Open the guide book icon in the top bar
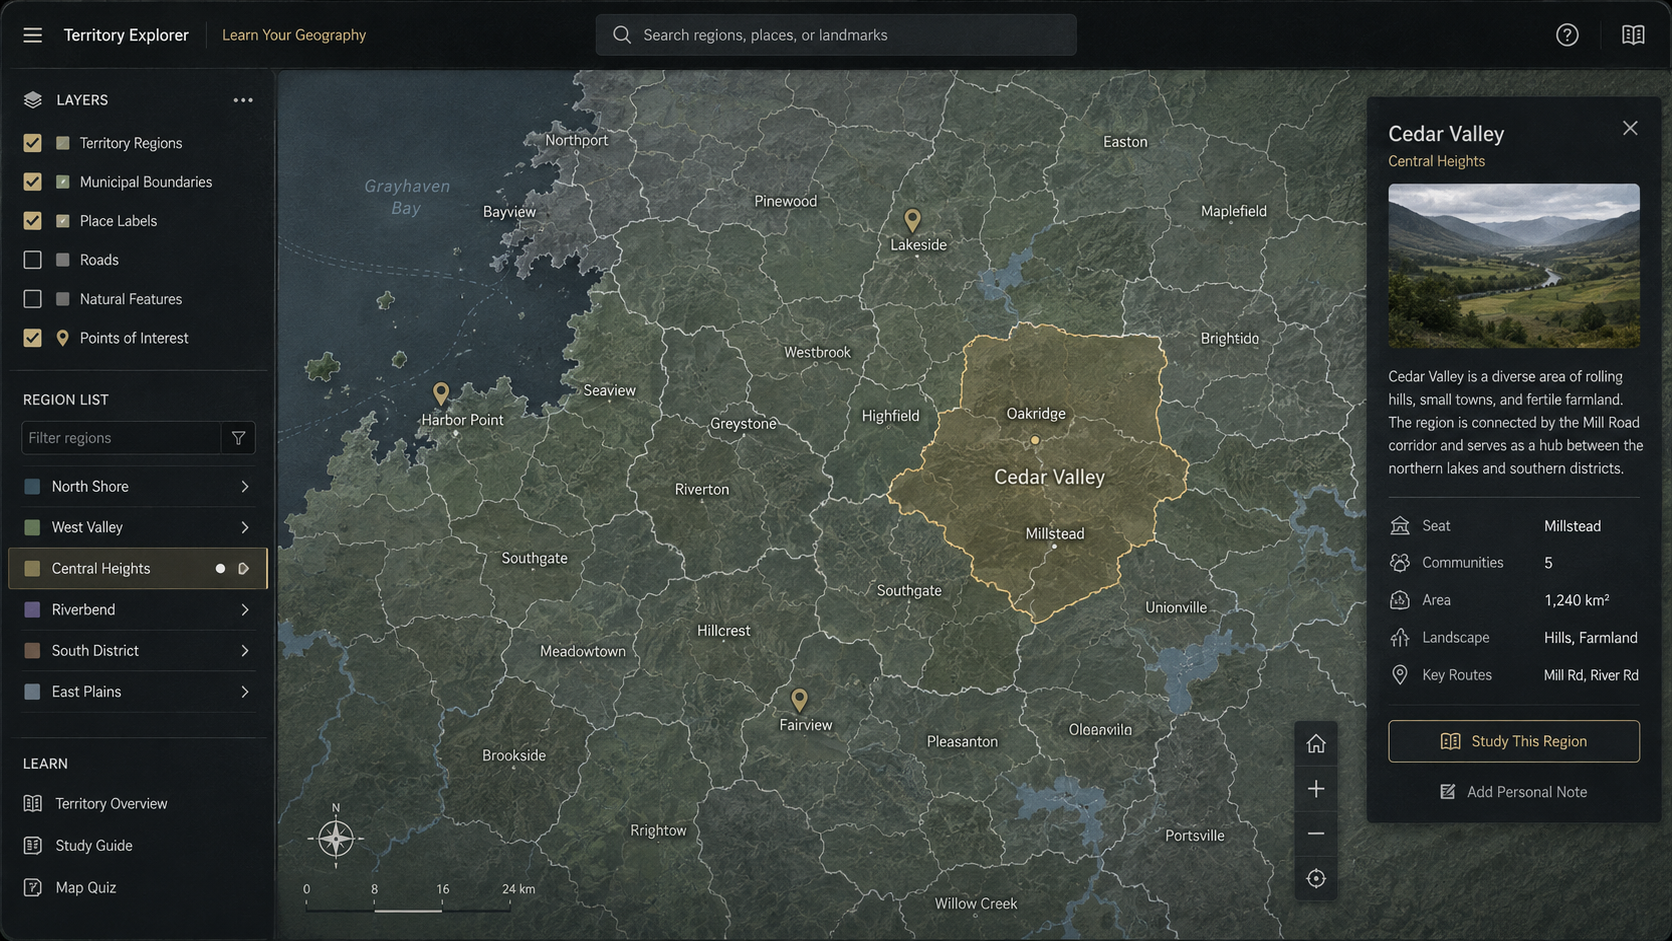1672x941 pixels. tap(1633, 35)
